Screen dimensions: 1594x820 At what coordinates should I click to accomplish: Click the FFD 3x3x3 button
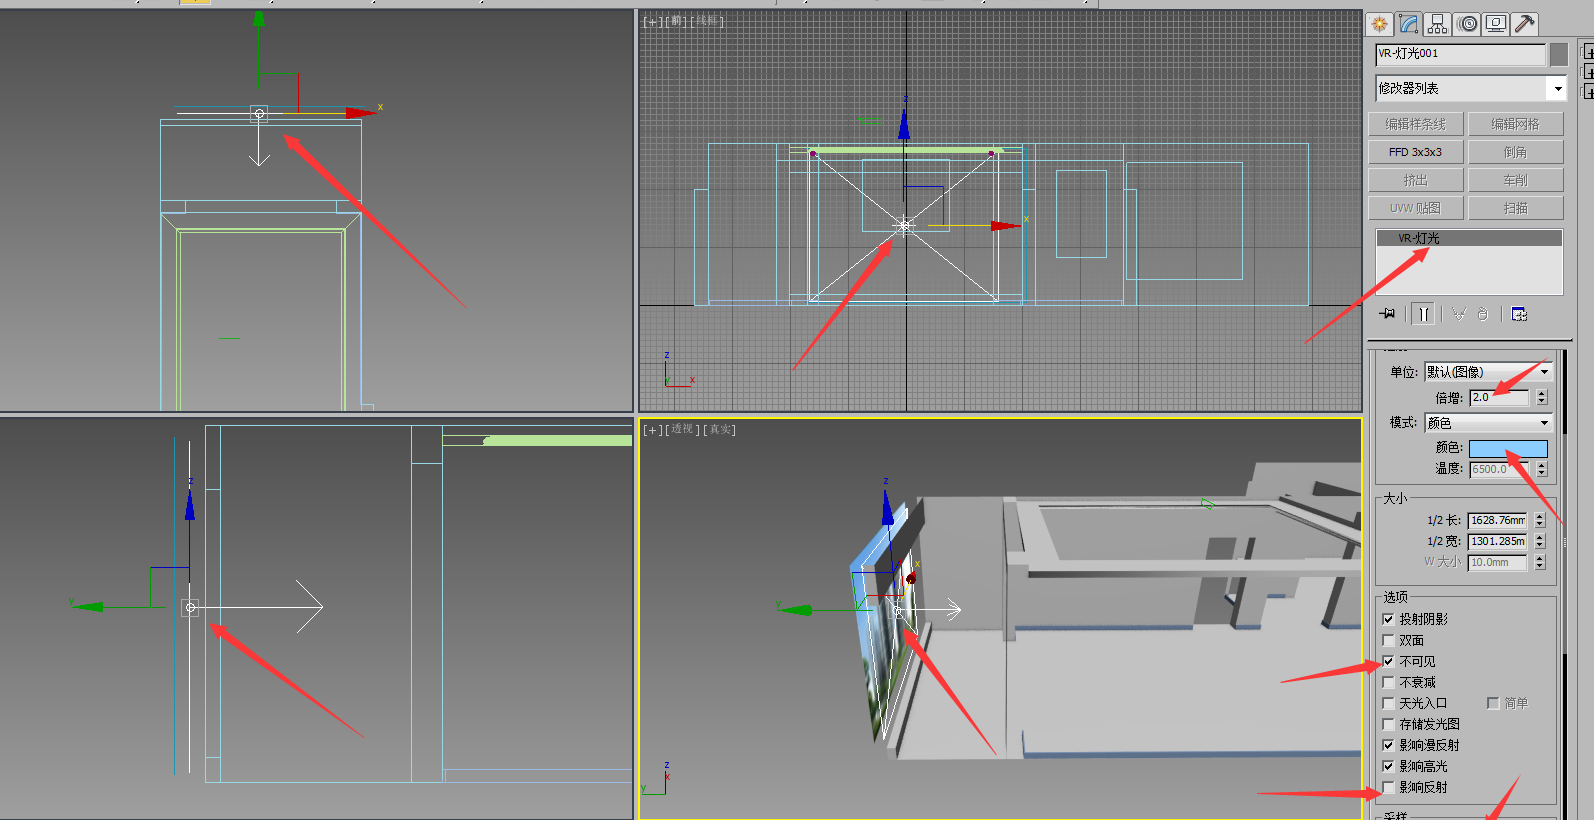click(x=1415, y=152)
